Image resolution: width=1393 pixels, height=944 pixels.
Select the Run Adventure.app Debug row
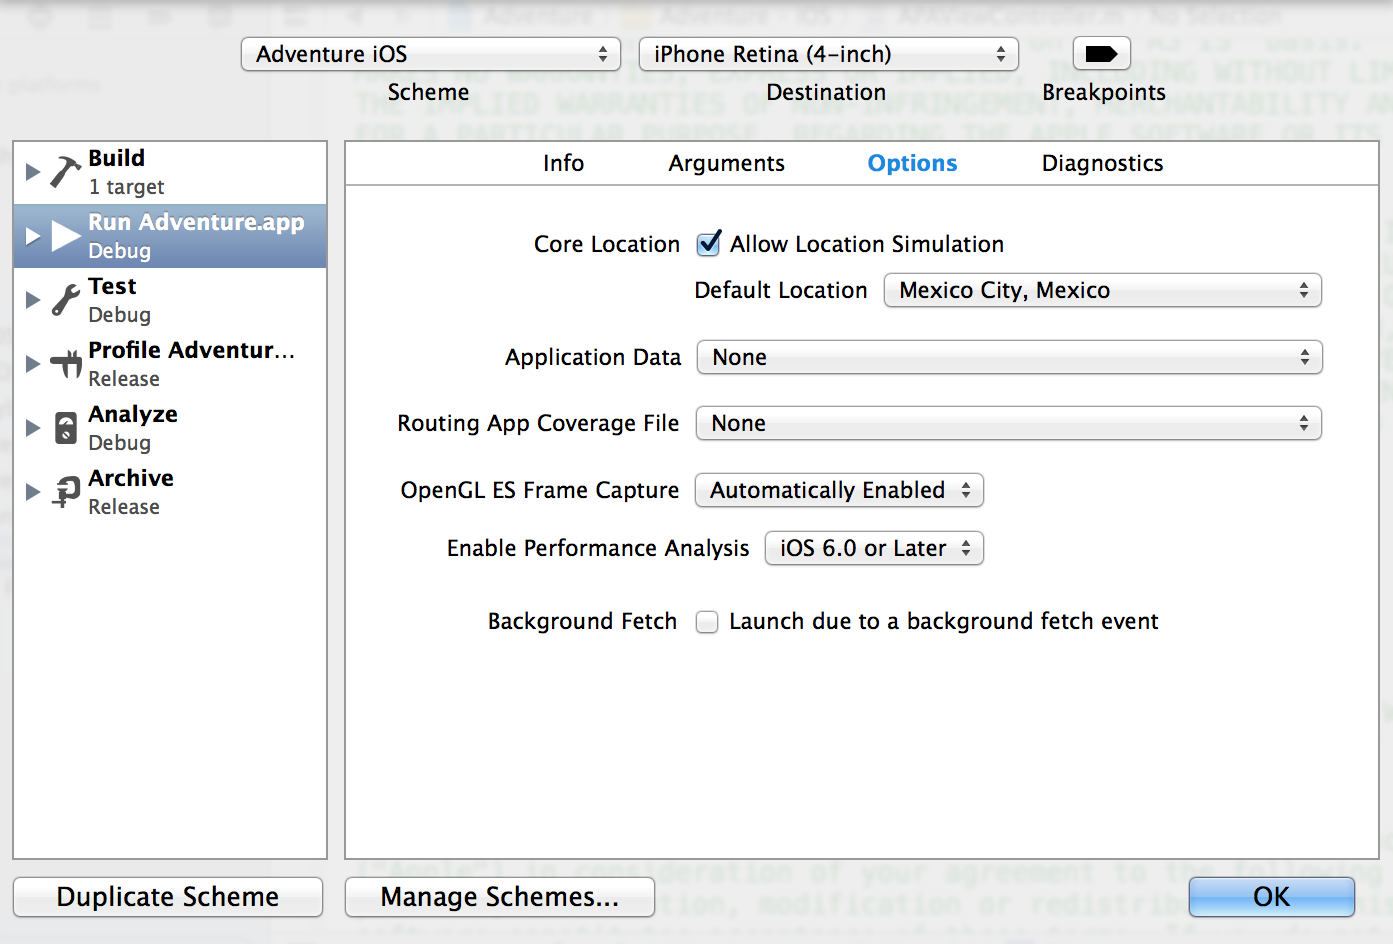tap(170, 236)
